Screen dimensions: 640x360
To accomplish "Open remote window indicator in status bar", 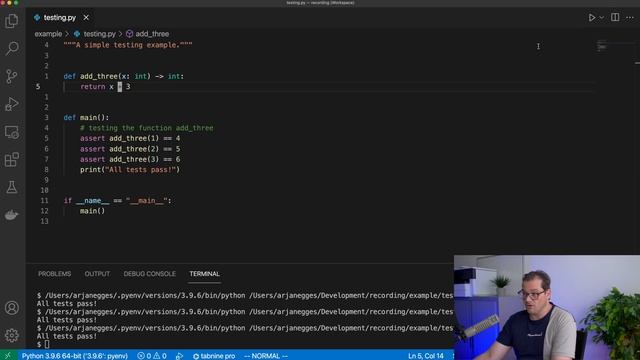I will tap(8, 356).
